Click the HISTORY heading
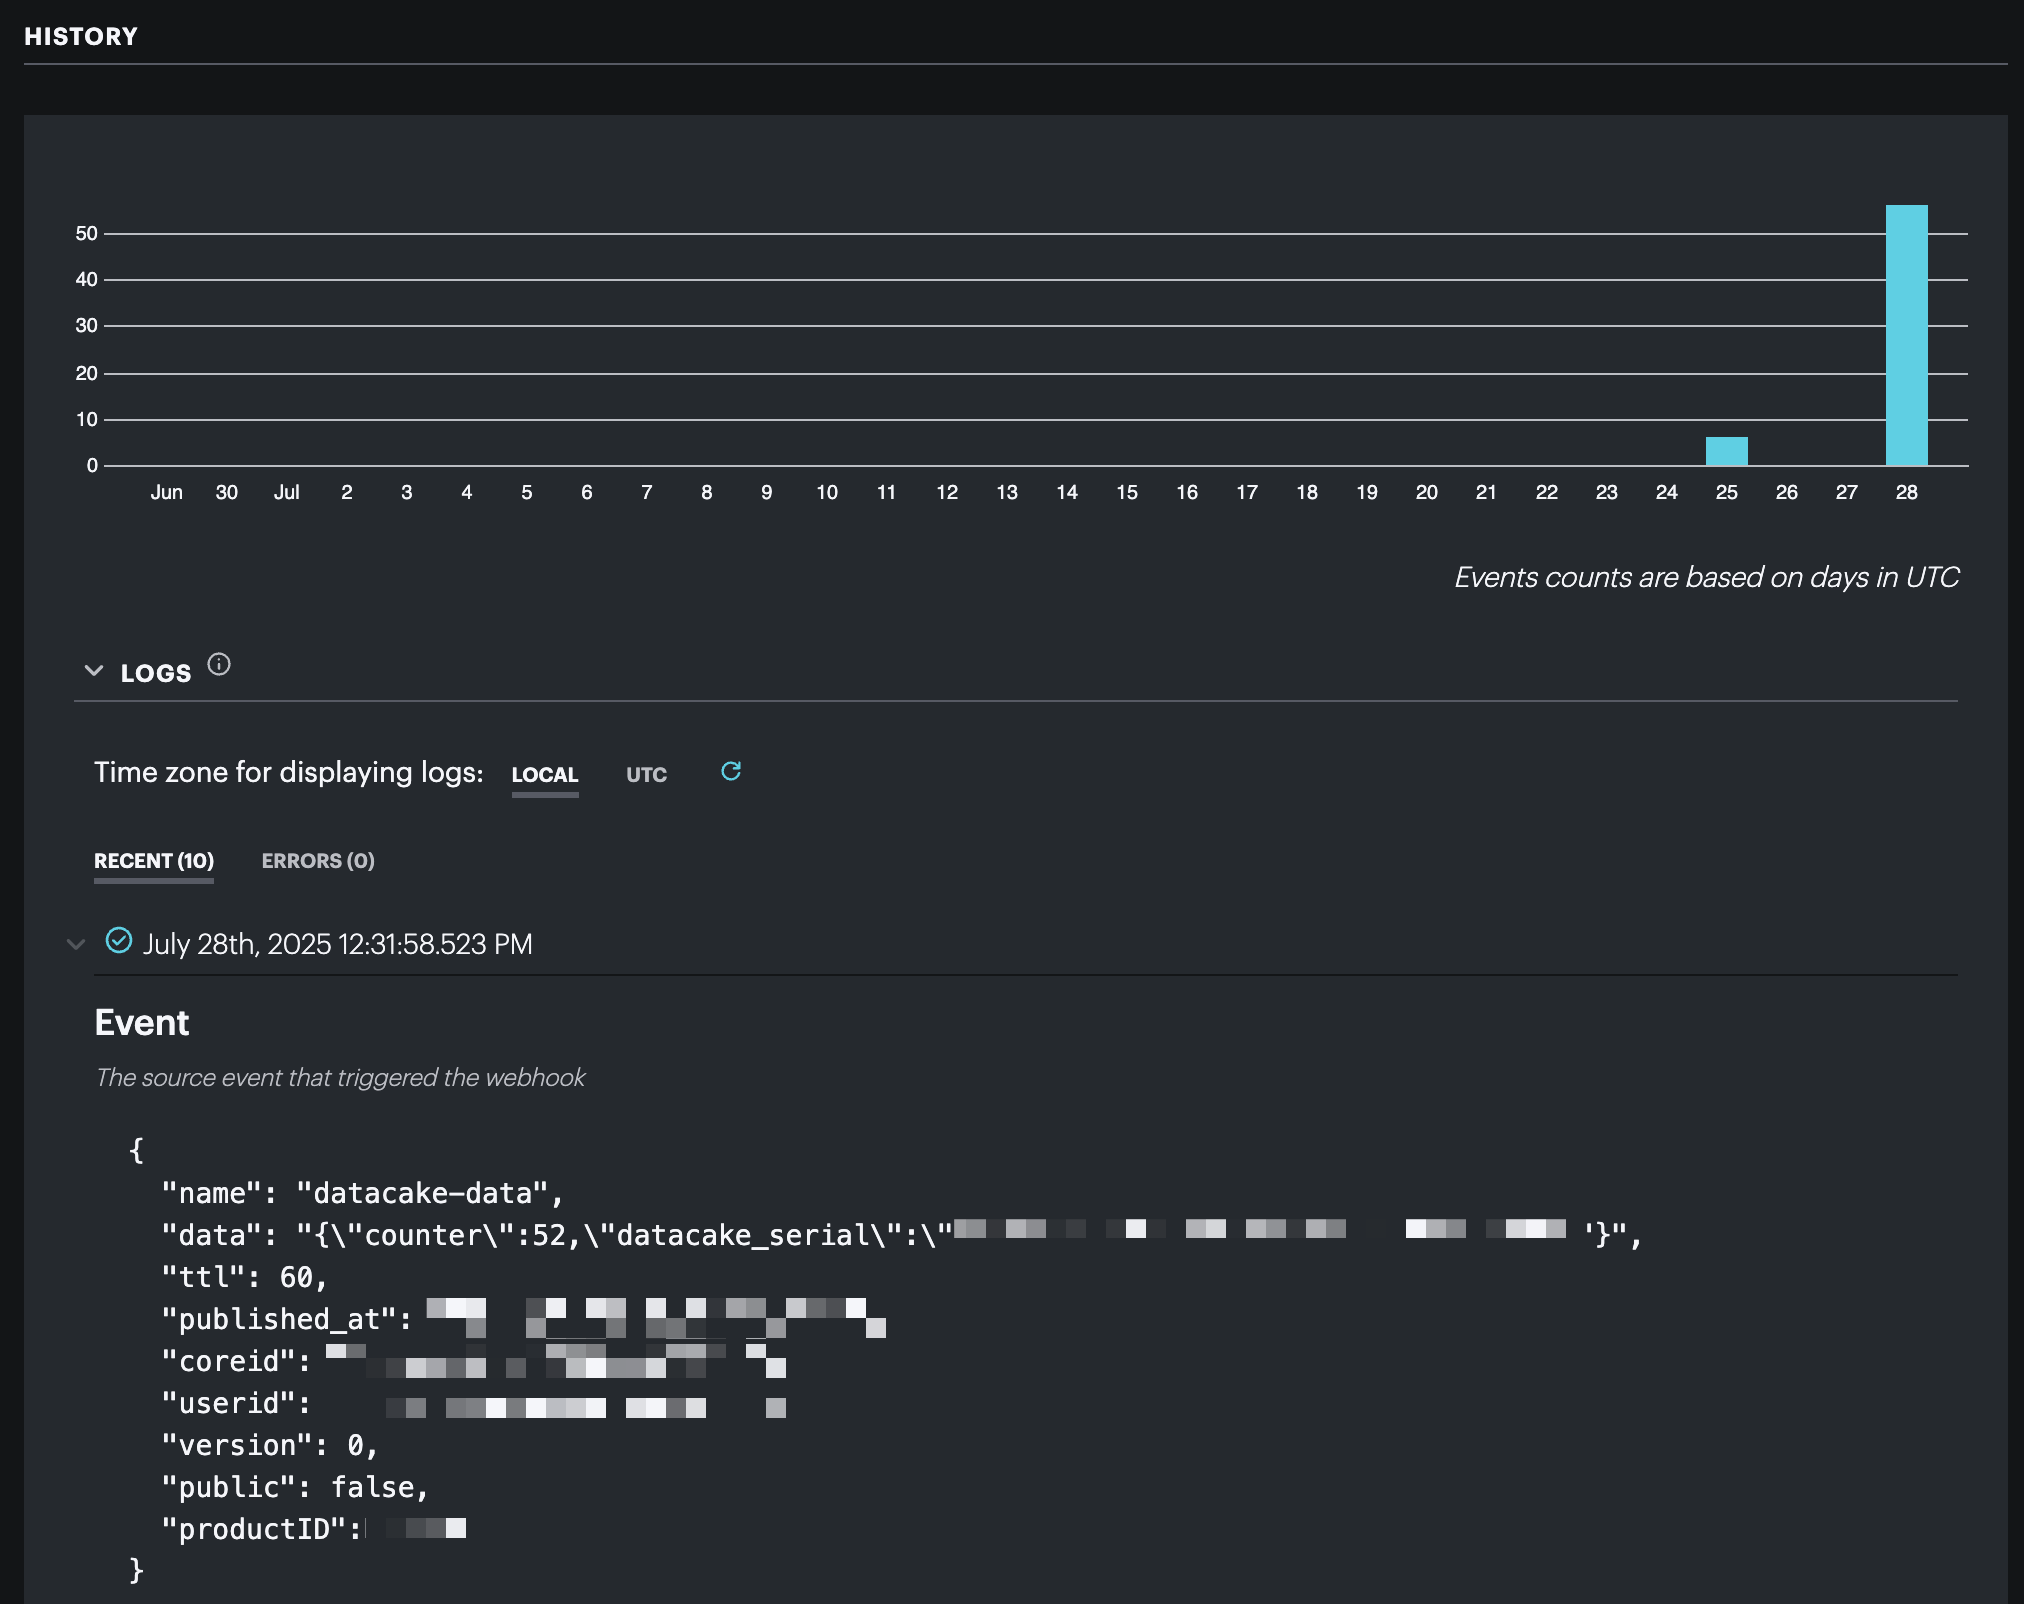Viewport: 2024px width, 1604px height. 81,37
